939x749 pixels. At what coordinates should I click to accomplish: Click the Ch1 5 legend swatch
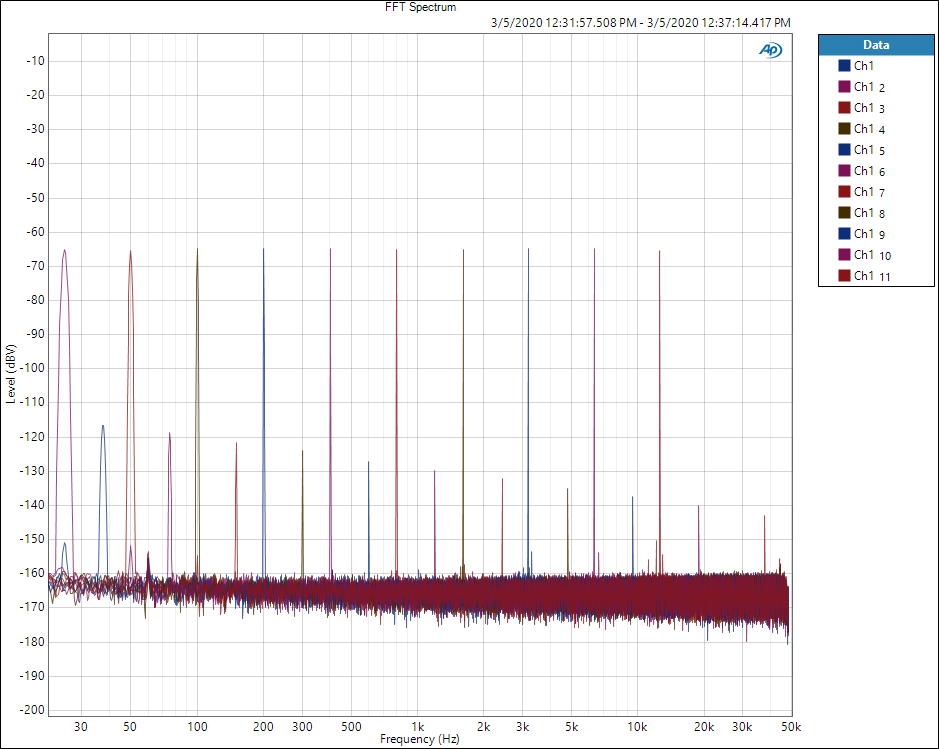point(844,150)
